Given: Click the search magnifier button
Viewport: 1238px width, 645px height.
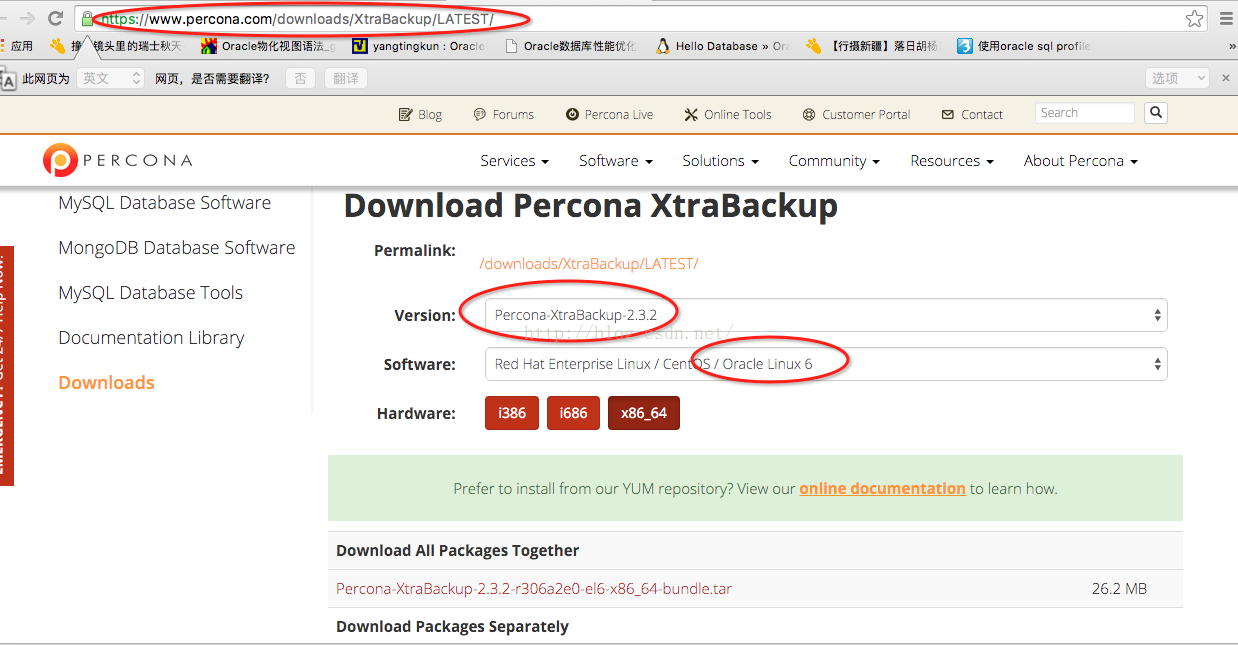Looking at the screenshot, I should 1156,113.
